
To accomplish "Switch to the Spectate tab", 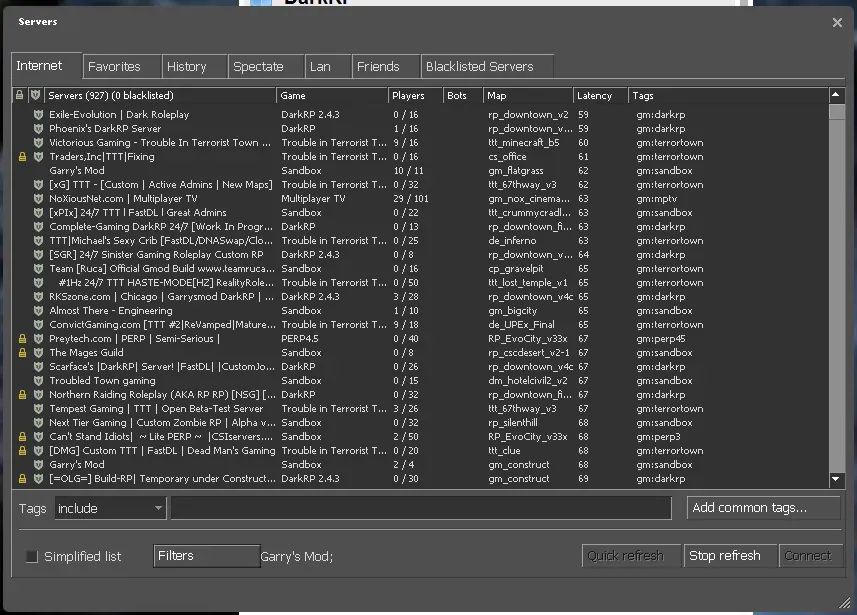I will pyautogui.click(x=266, y=67).
